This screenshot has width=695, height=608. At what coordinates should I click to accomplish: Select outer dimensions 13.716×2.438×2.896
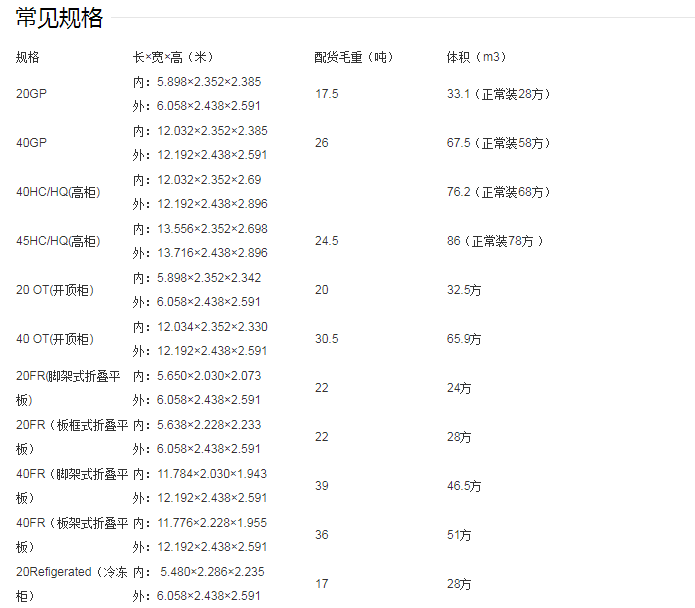212,253
